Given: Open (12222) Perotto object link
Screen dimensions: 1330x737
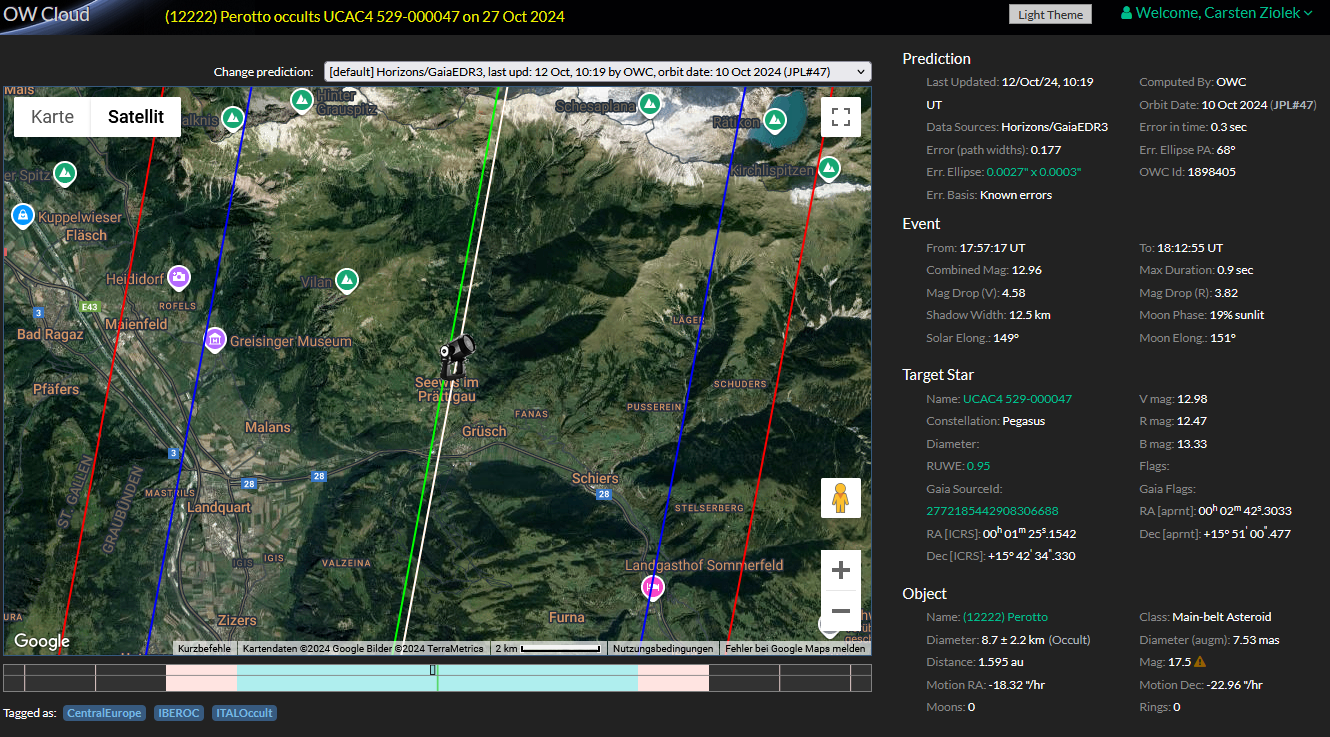Looking at the screenshot, I should pyautogui.click(x=1005, y=616).
